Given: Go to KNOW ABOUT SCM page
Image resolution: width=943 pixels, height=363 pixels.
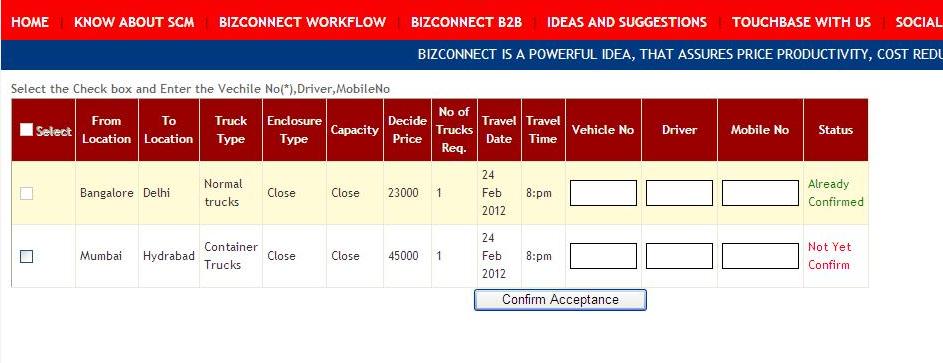Looking at the screenshot, I should pos(134,22).
